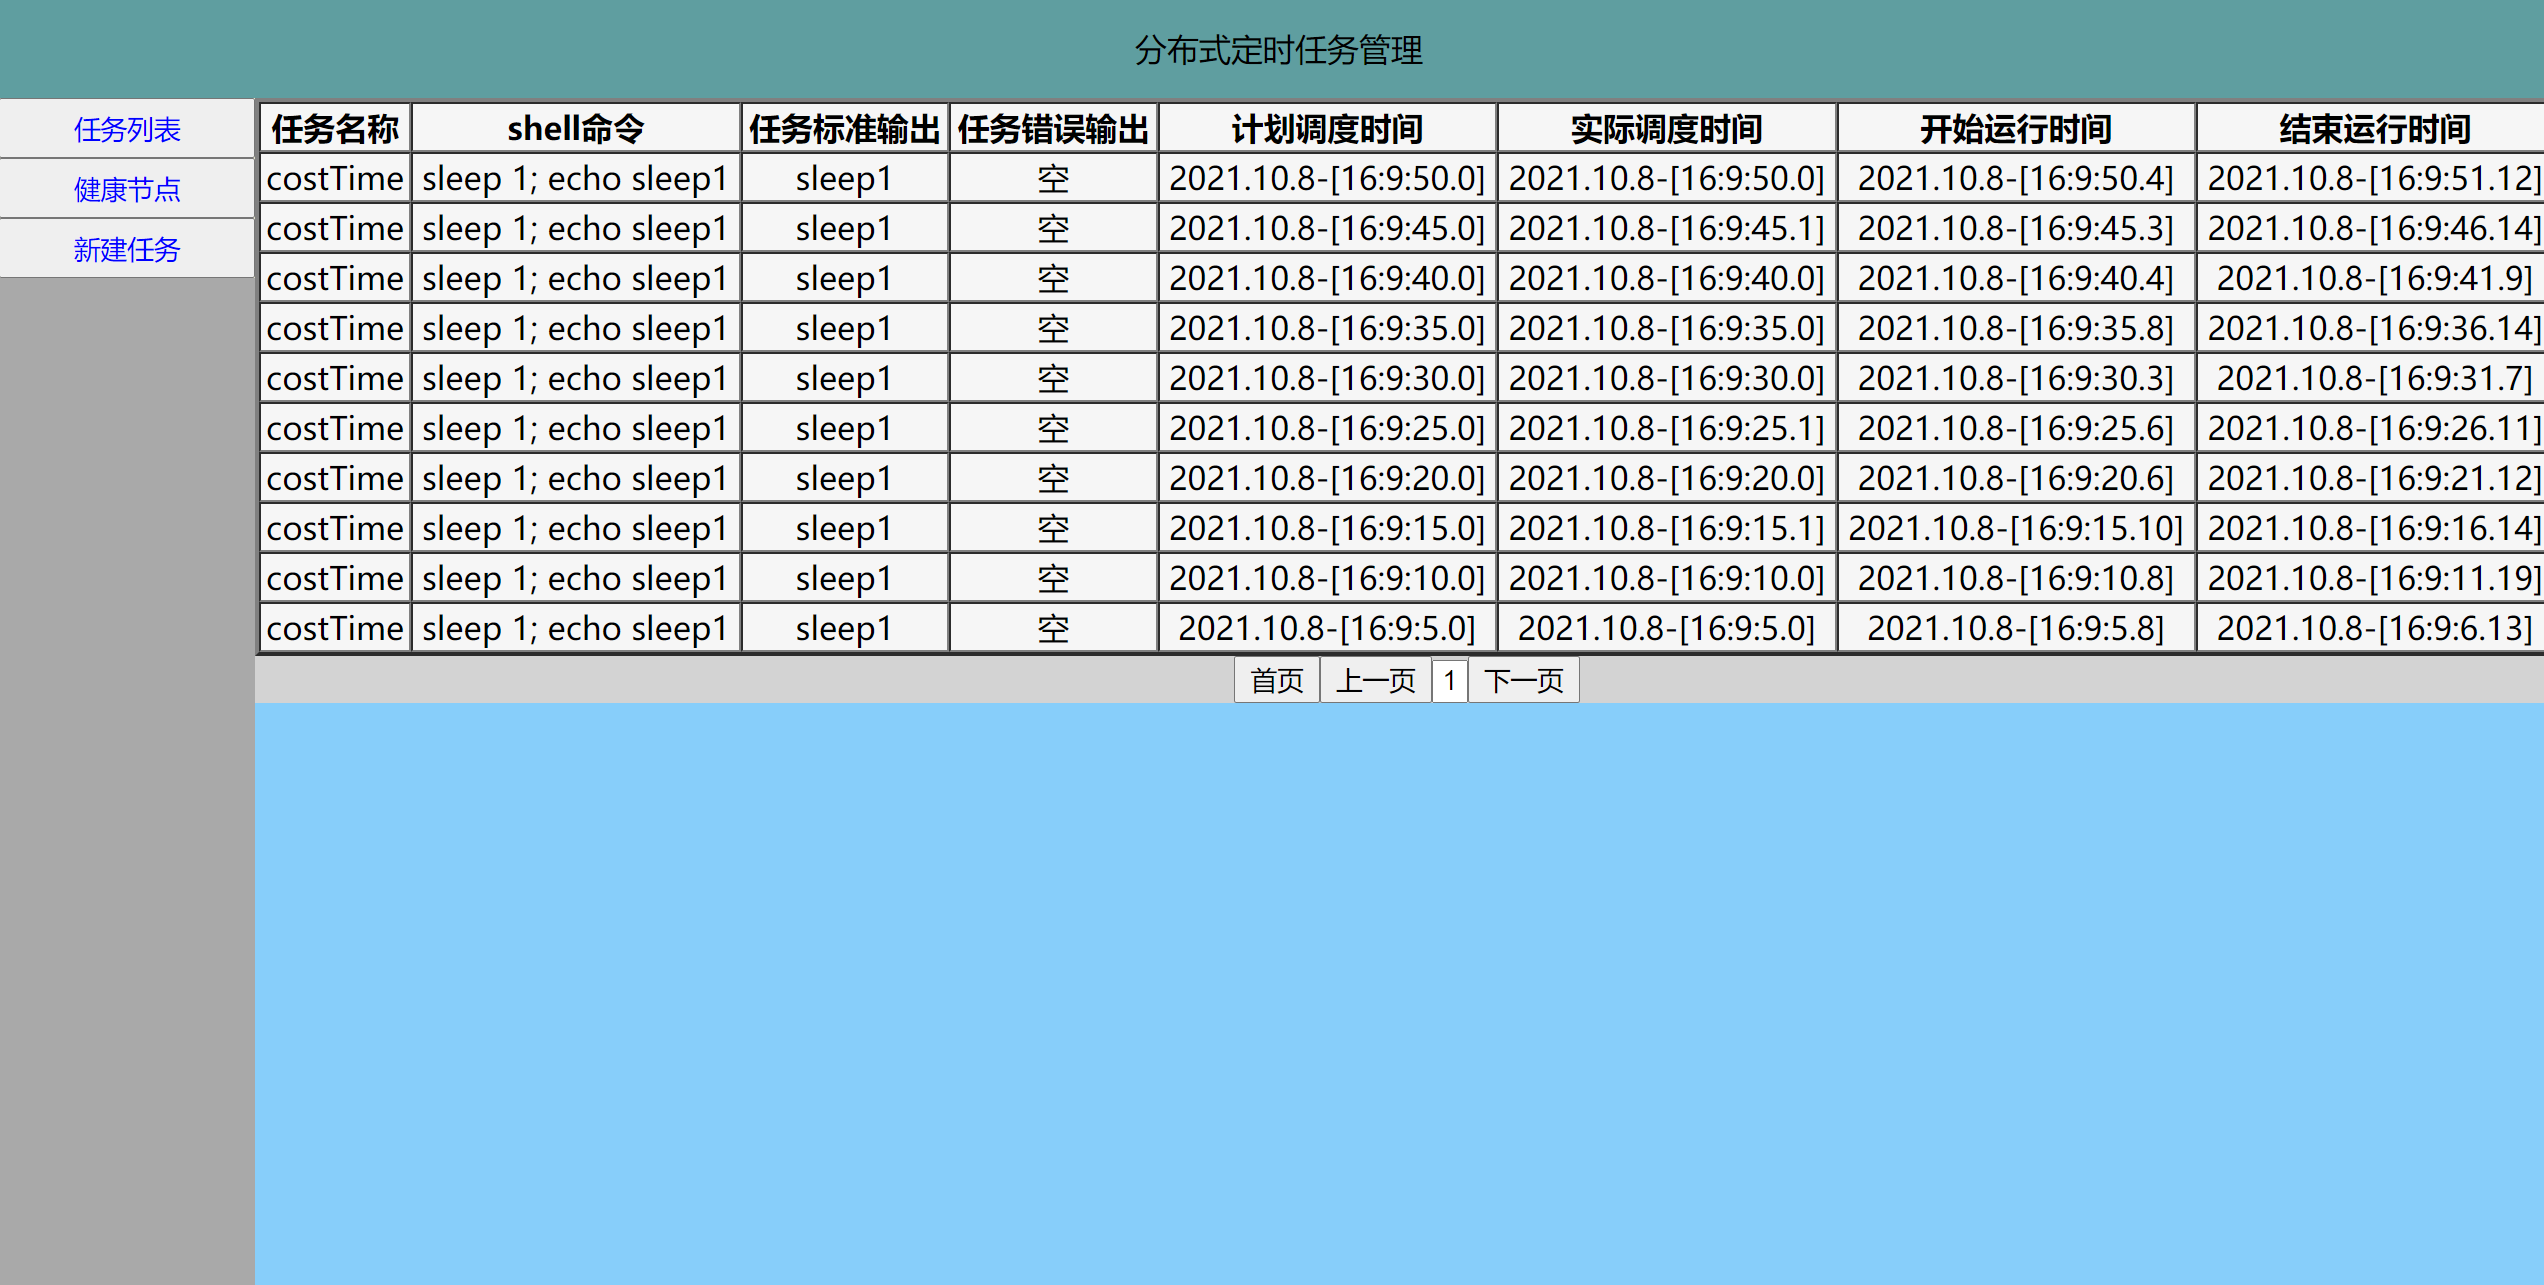This screenshot has height=1285, width=2544.
Task: Select costTime cell in first table row
Action: pyautogui.click(x=335, y=179)
